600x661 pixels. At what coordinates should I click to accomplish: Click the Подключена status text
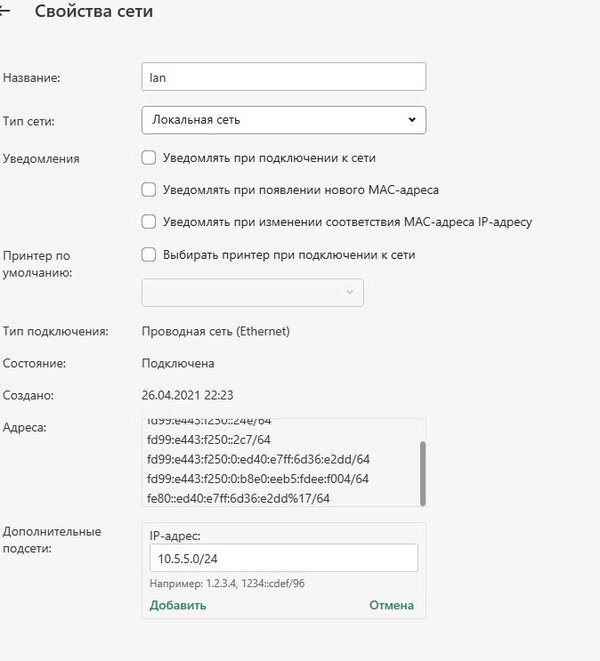coord(180,363)
